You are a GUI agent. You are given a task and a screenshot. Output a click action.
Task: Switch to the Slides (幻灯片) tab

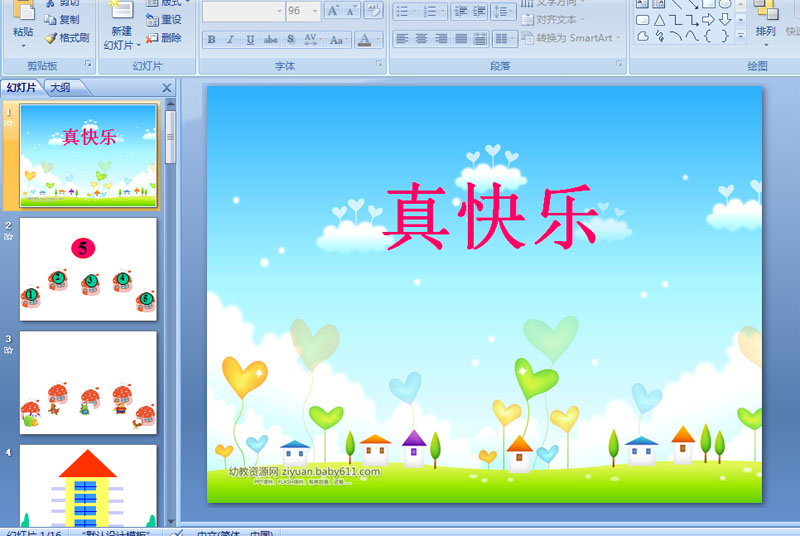tap(21, 88)
